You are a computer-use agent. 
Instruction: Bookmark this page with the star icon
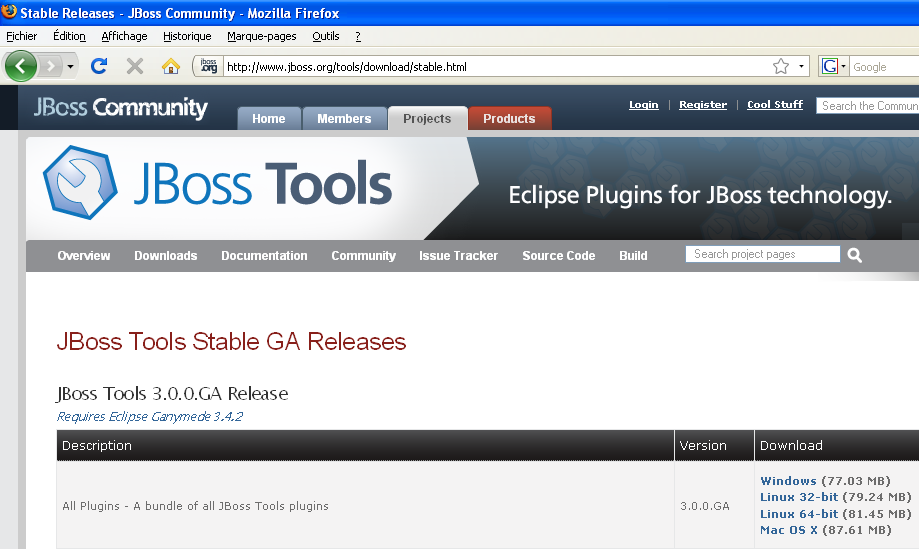[781, 67]
